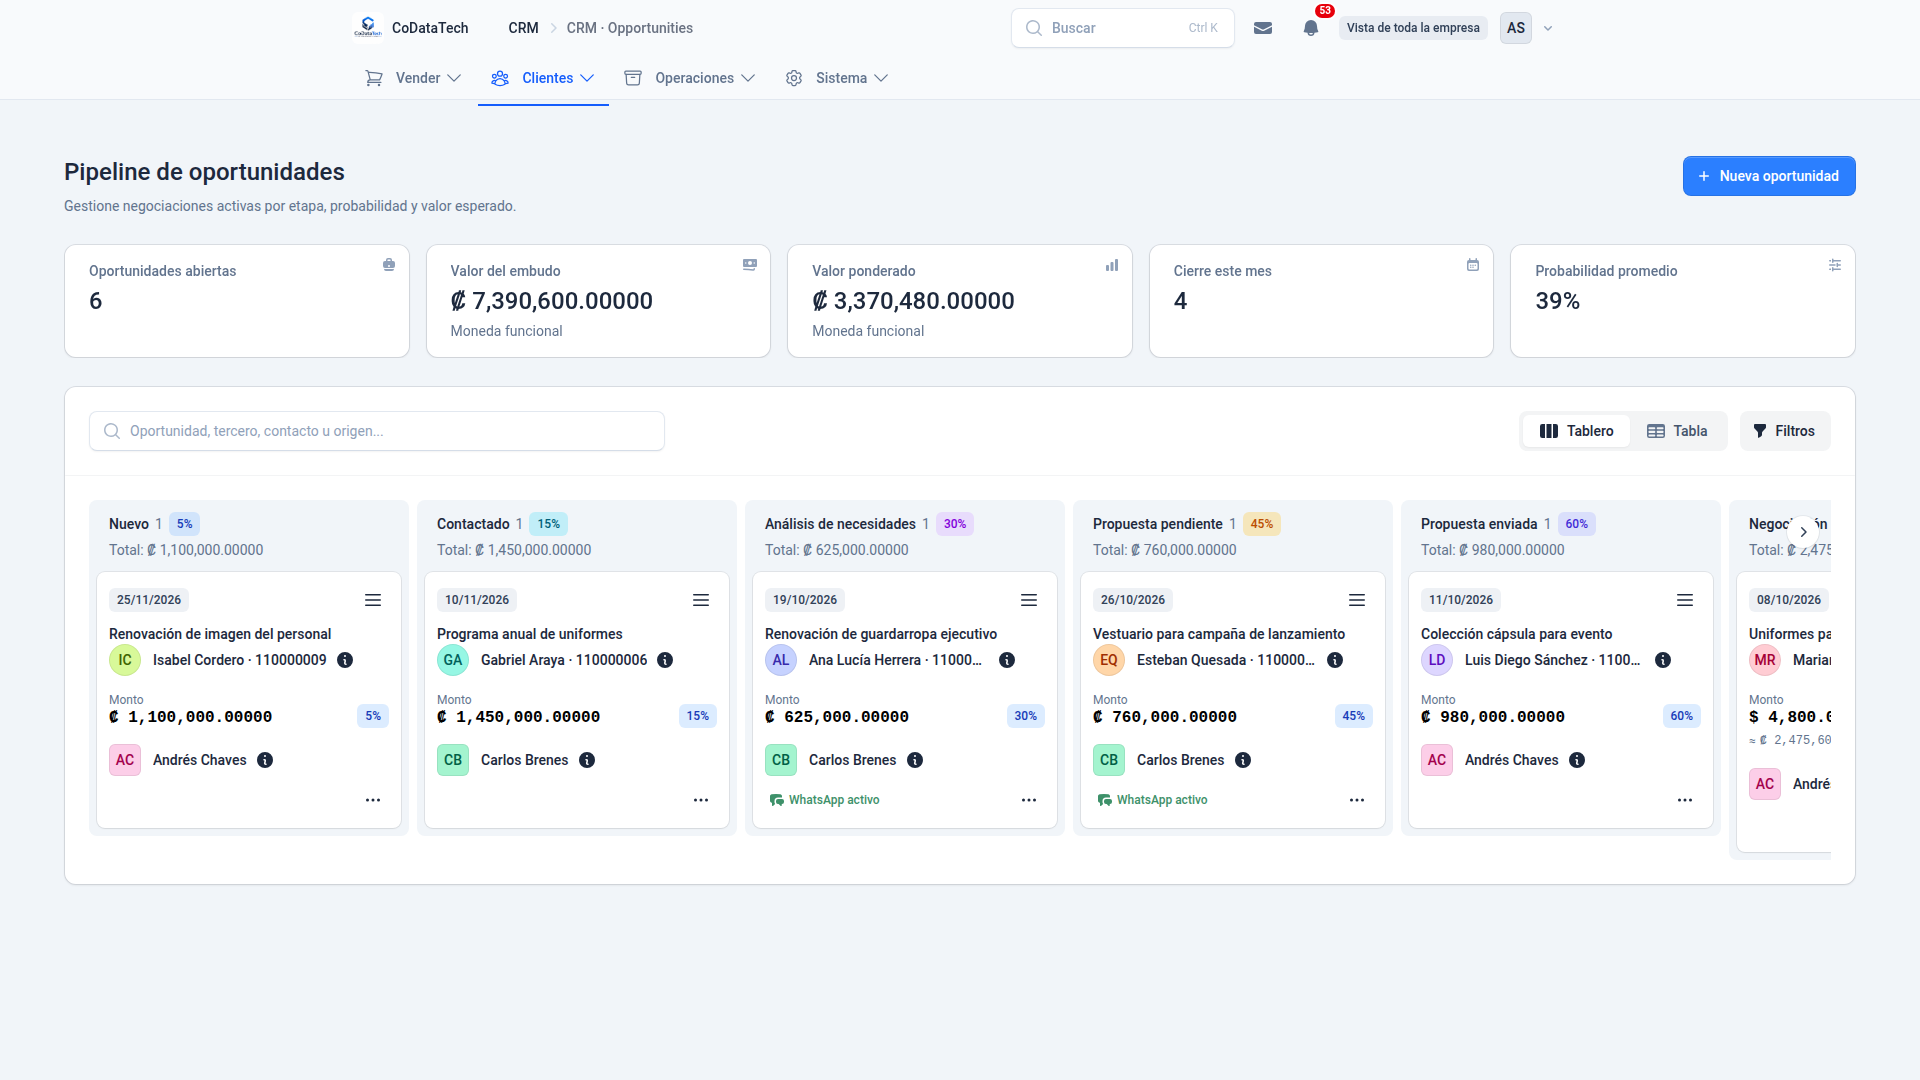Click the CRM · Opportunities breadcrumb
The height and width of the screenshot is (1080, 1920).
[629, 28]
